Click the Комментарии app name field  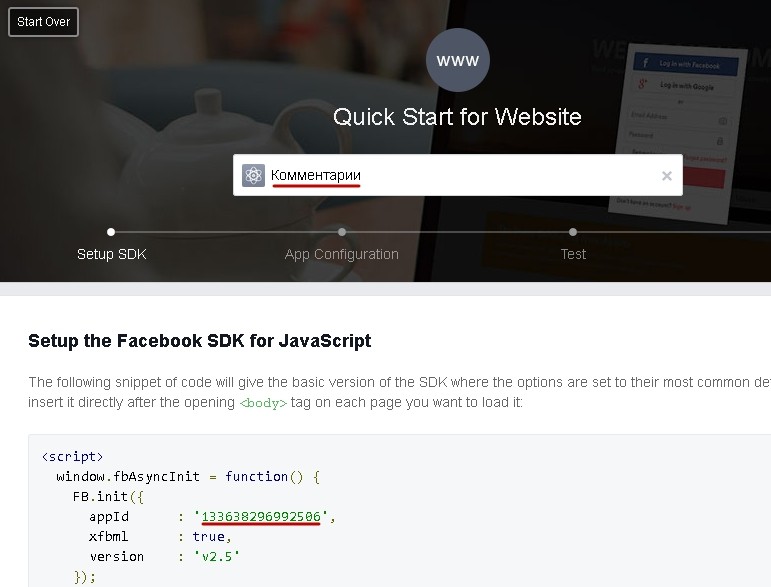[x=457, y=175]
